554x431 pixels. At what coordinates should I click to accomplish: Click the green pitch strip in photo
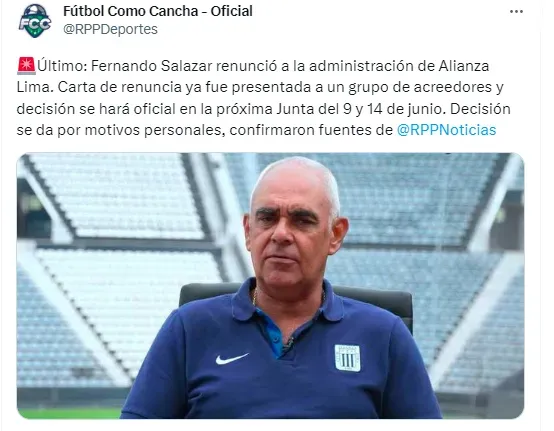point(70,413)
